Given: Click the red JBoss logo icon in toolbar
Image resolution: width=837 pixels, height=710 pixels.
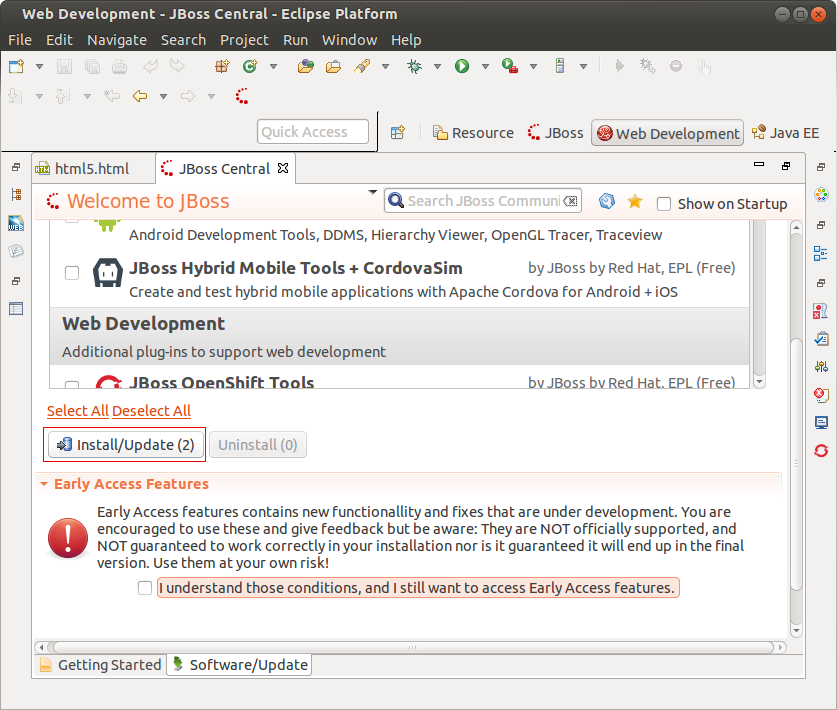Looking at the screenshot, I should [x=242, y=96].
